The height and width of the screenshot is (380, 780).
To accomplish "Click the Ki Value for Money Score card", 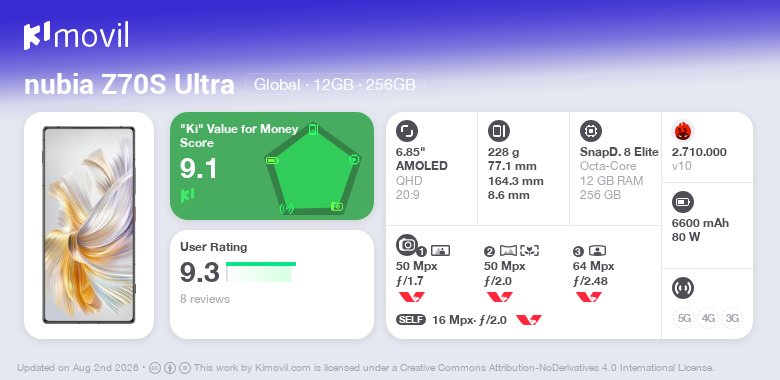I will pyautogui.click(x=272, y=166).
